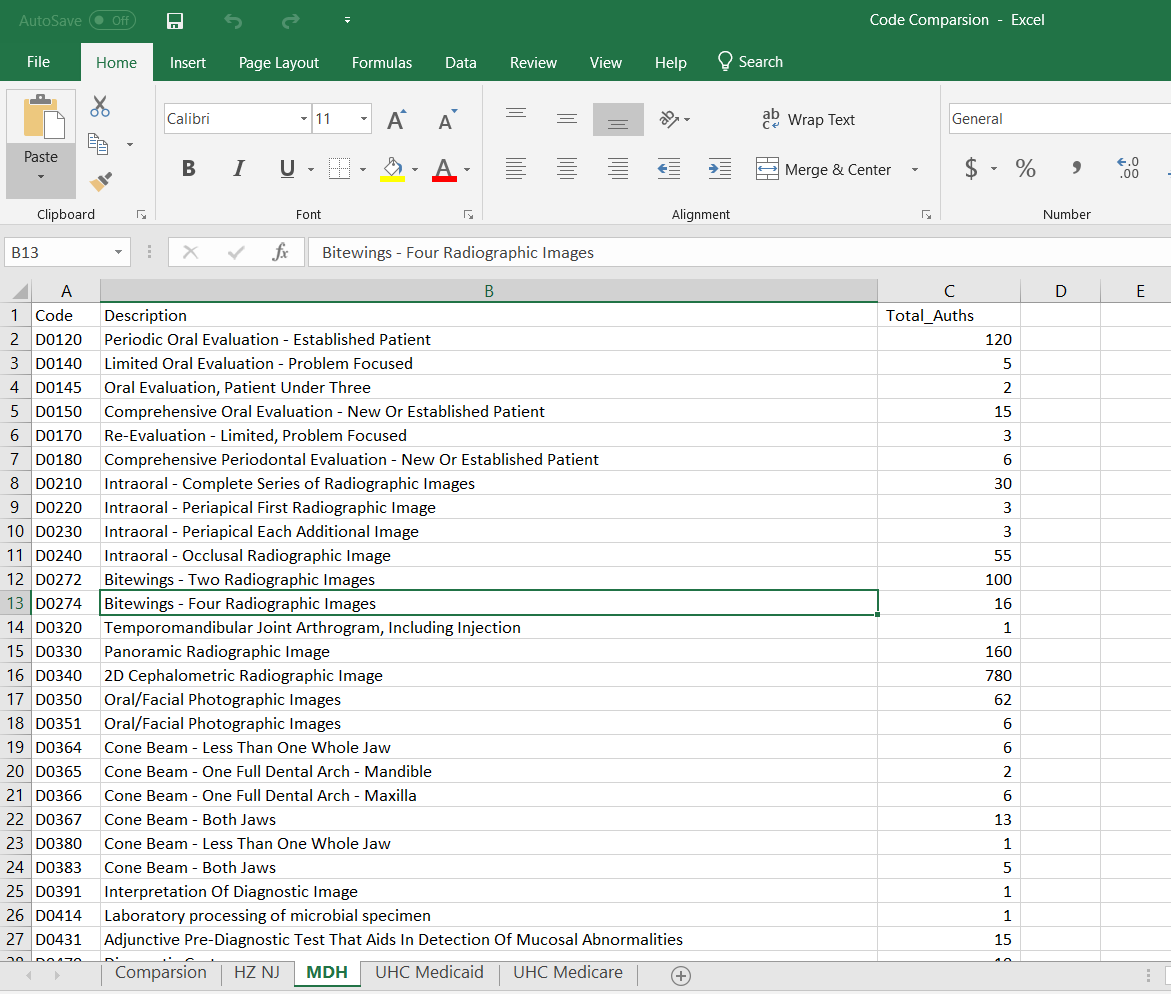Apply bold formatting
This screenshot has width=1171, height=994.
click(188, 168)
